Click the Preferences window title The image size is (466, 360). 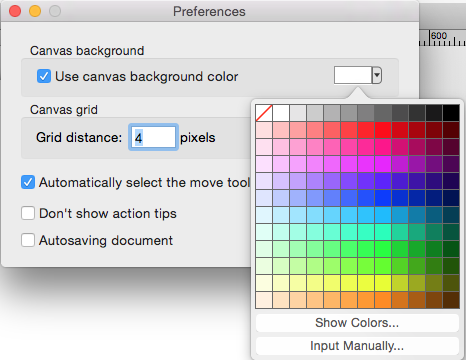(209, 12)
